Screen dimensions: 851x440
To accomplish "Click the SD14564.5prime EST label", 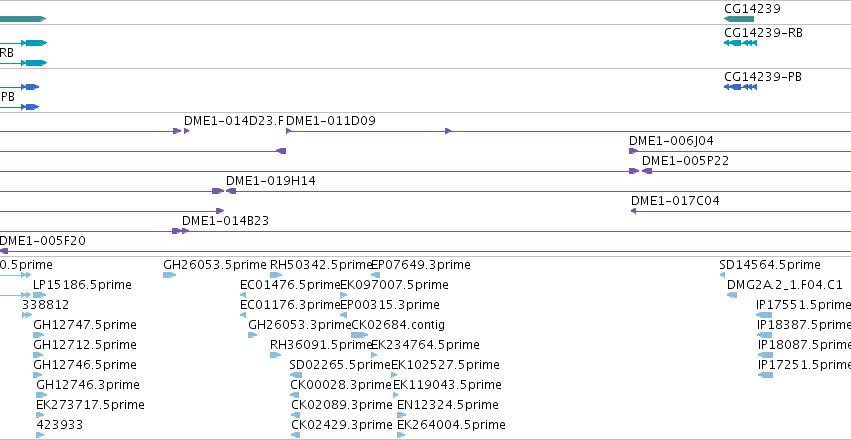I will [770, 265].
